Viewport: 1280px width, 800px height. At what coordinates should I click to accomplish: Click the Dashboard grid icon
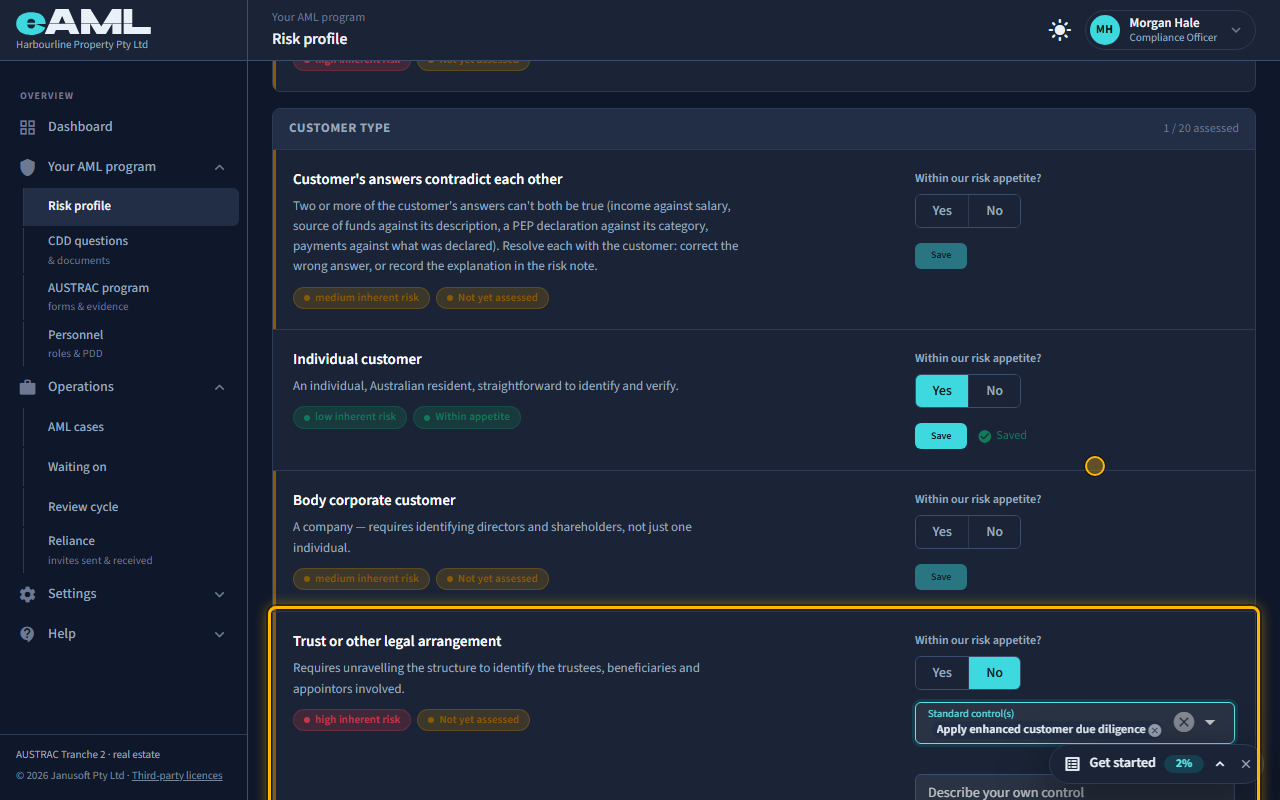pos(28,127)
